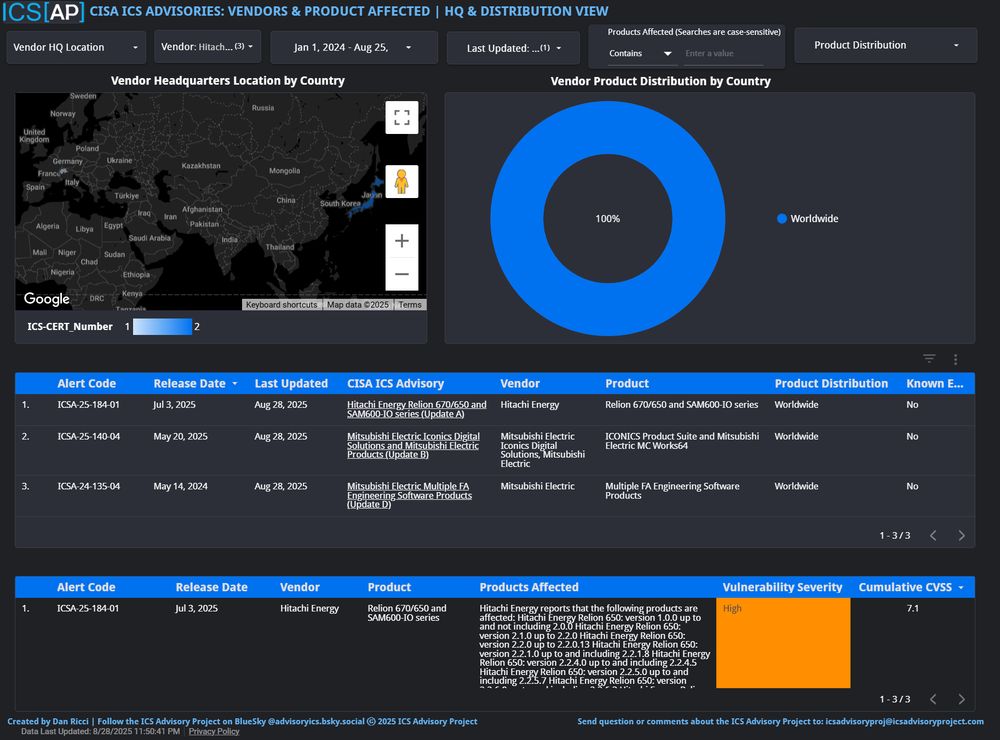Sort by Last Updated column header
Image resolution: width=1000 pixels, height=740 pixels.
(x=291, y=383)
